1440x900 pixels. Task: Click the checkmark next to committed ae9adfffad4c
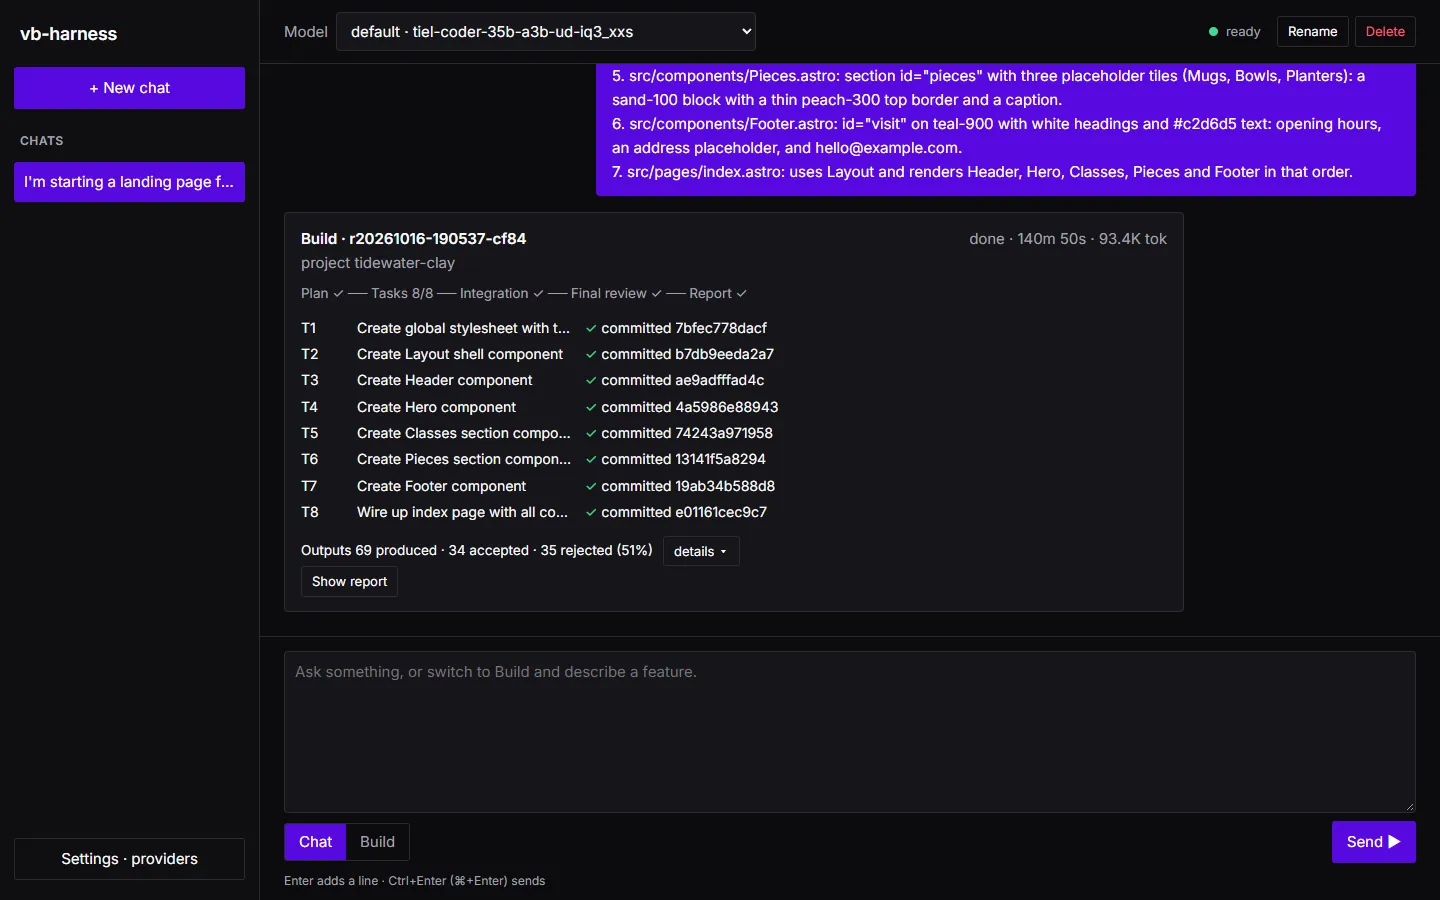pos(591,380)
